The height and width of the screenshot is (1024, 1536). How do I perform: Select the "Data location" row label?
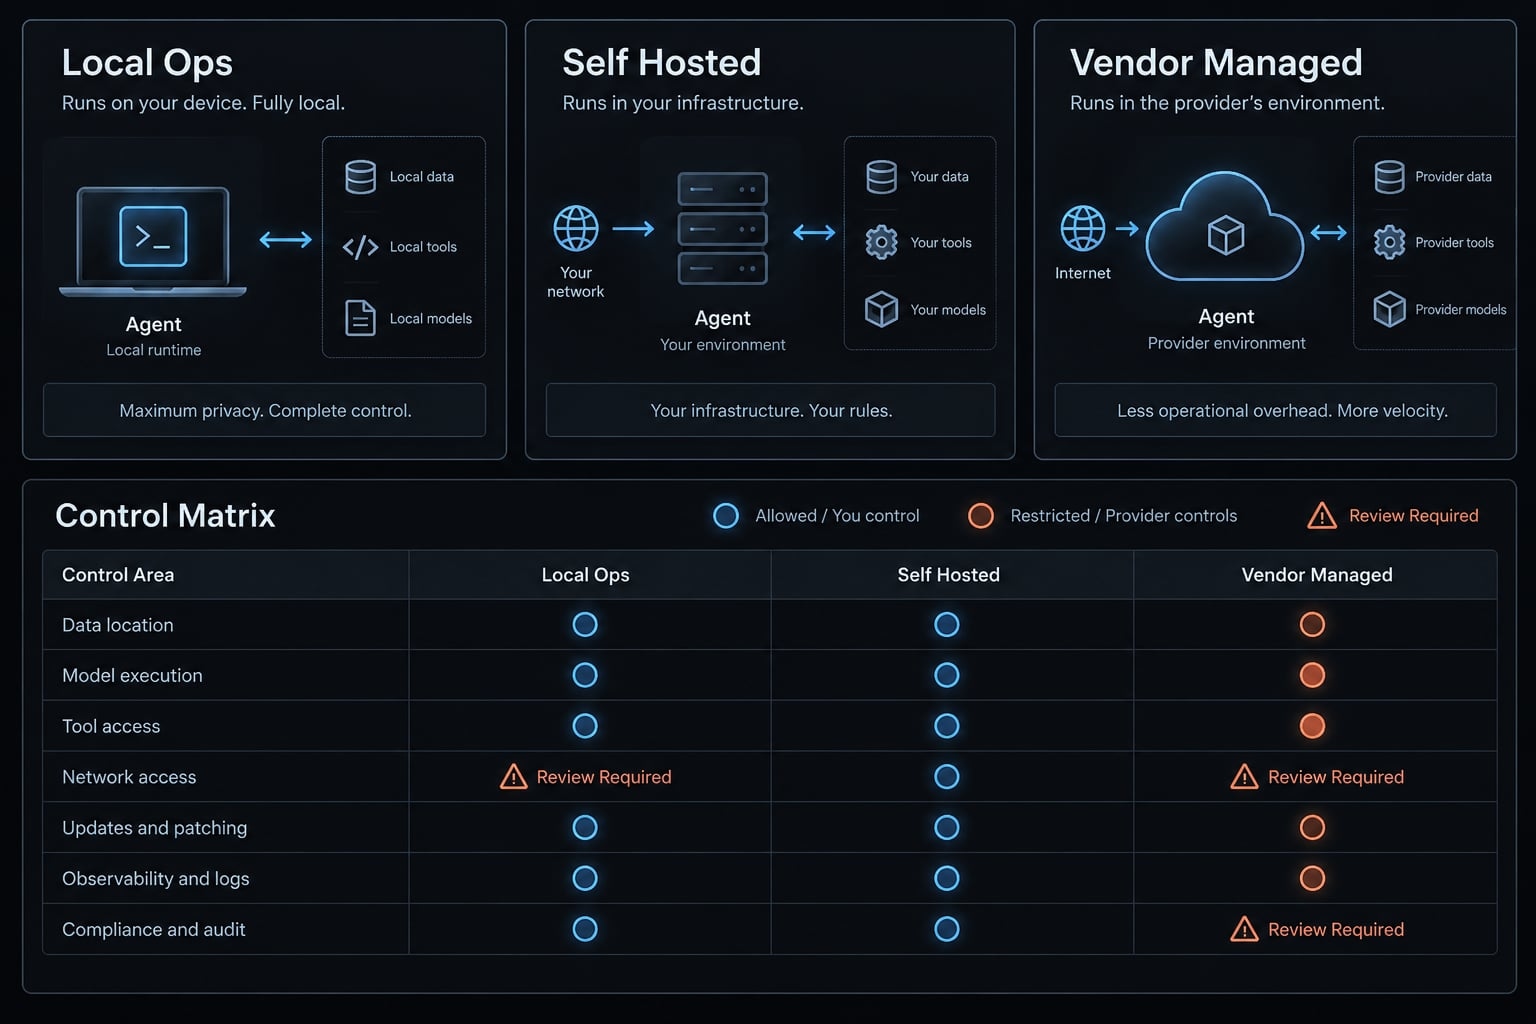pos(118,625)
